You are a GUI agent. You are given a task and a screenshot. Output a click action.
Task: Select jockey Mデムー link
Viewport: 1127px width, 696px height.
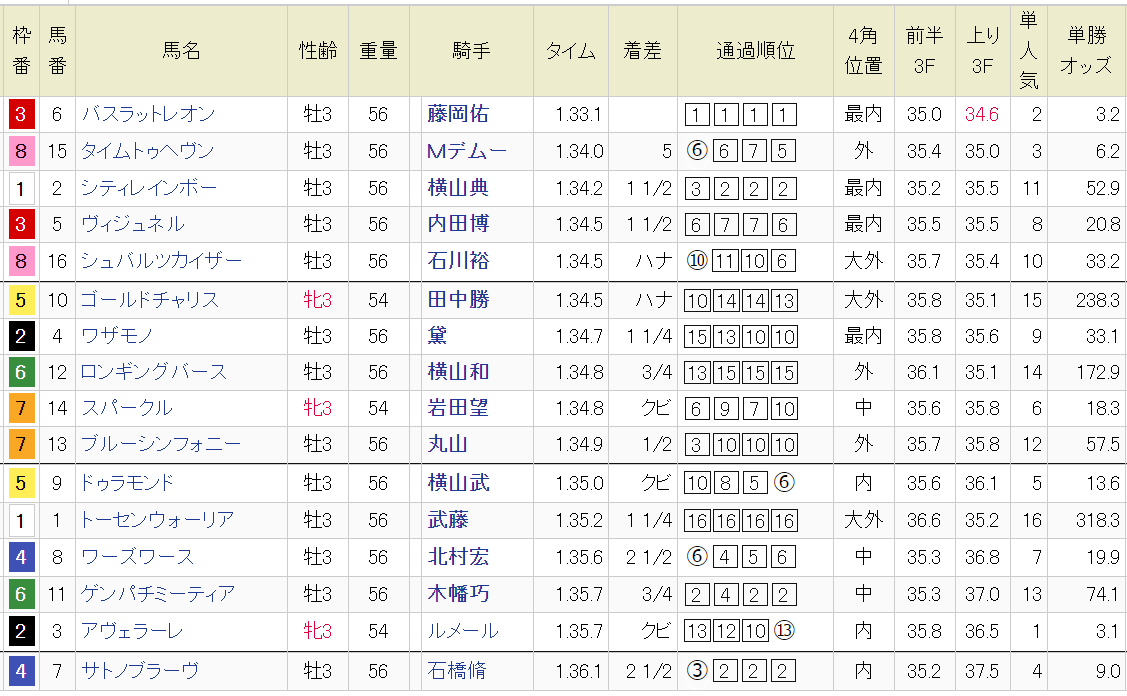pyautogui.click(x=466, y=152)
